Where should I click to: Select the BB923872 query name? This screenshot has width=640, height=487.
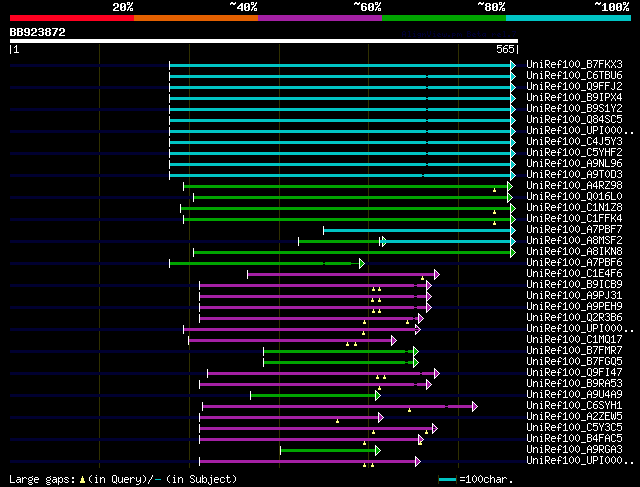click(38, 32)
